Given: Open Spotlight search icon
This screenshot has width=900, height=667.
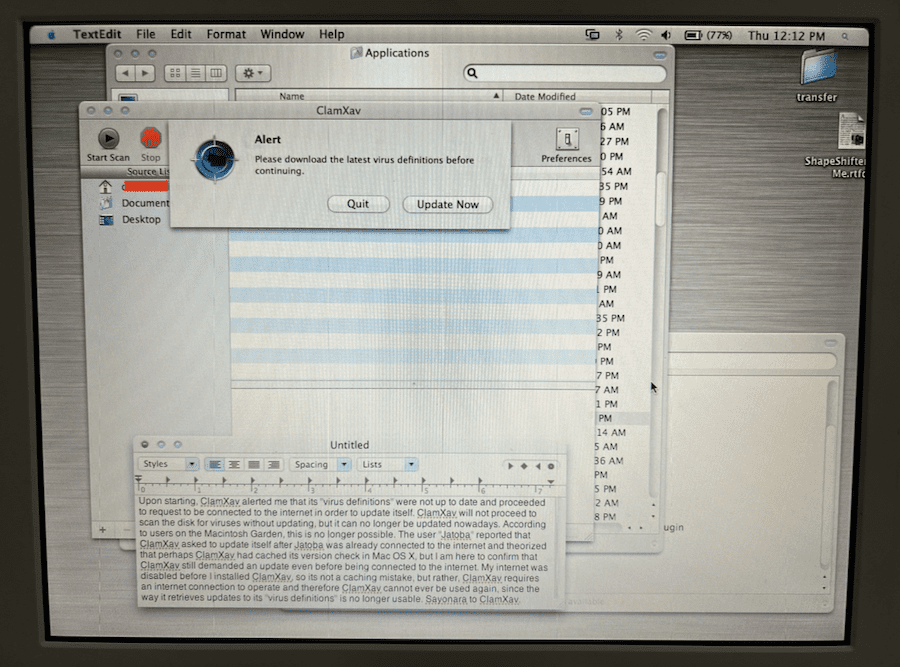Looking at the screenshot, I should pos(845,37).
